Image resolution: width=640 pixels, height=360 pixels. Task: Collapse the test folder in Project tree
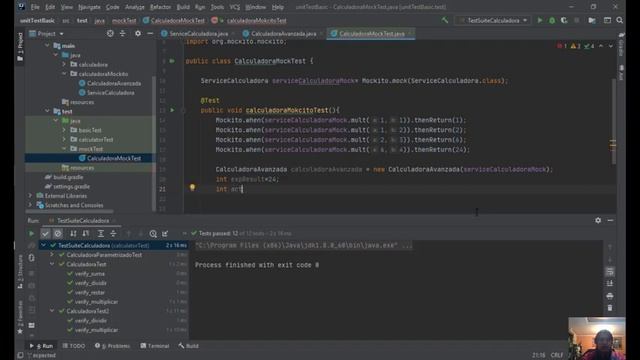point(47,111)
